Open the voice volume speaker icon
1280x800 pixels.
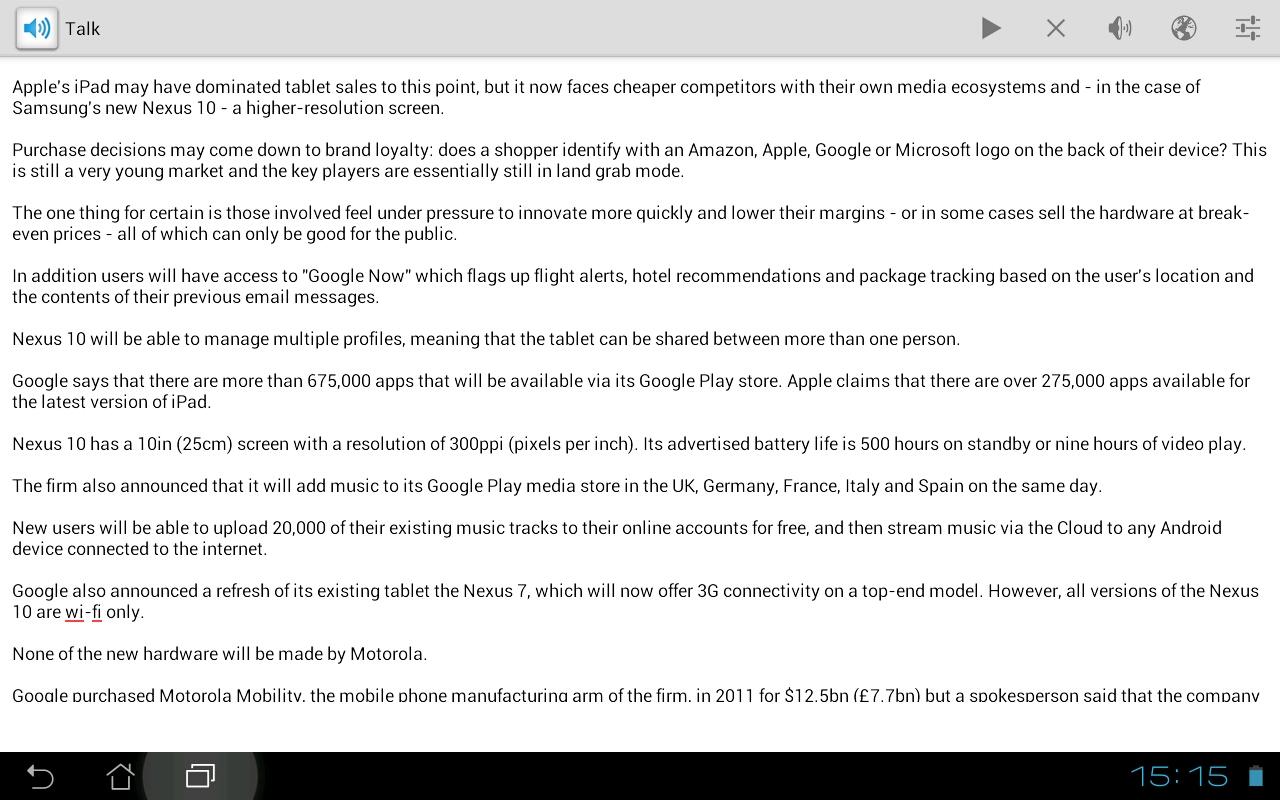click(x=1120, y=28)
